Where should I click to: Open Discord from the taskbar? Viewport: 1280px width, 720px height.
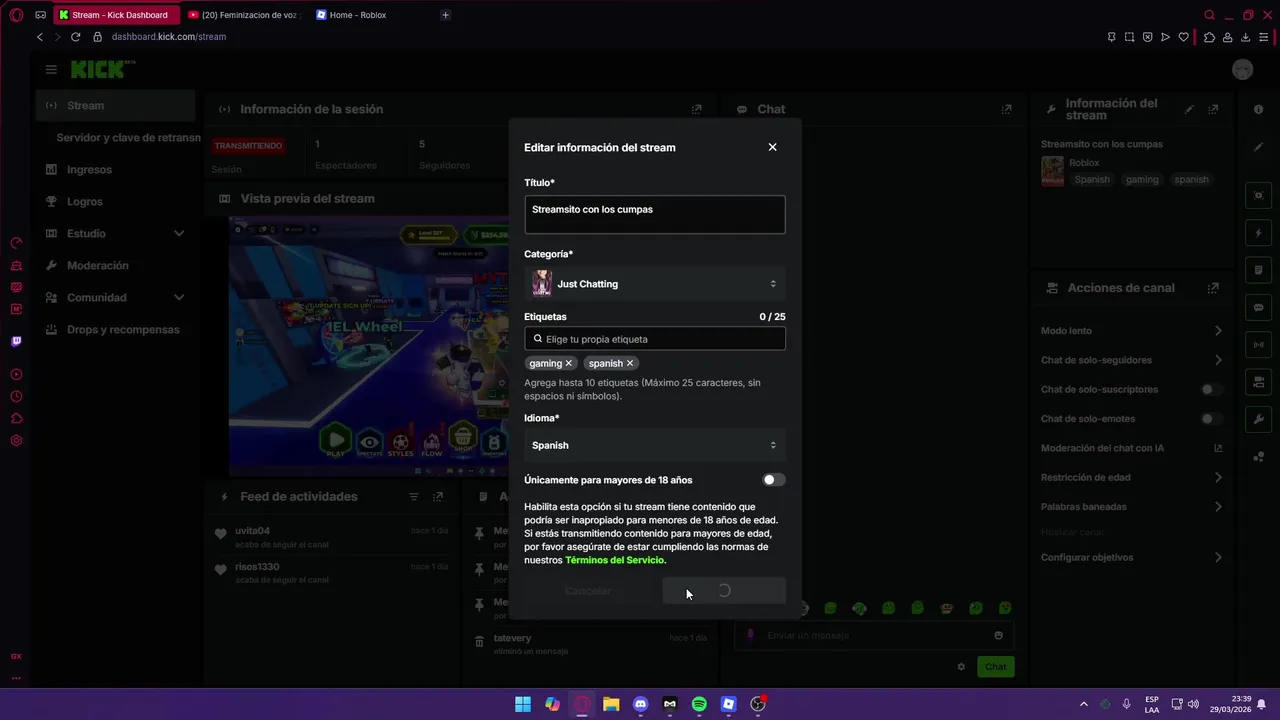[x=641, y=704]
